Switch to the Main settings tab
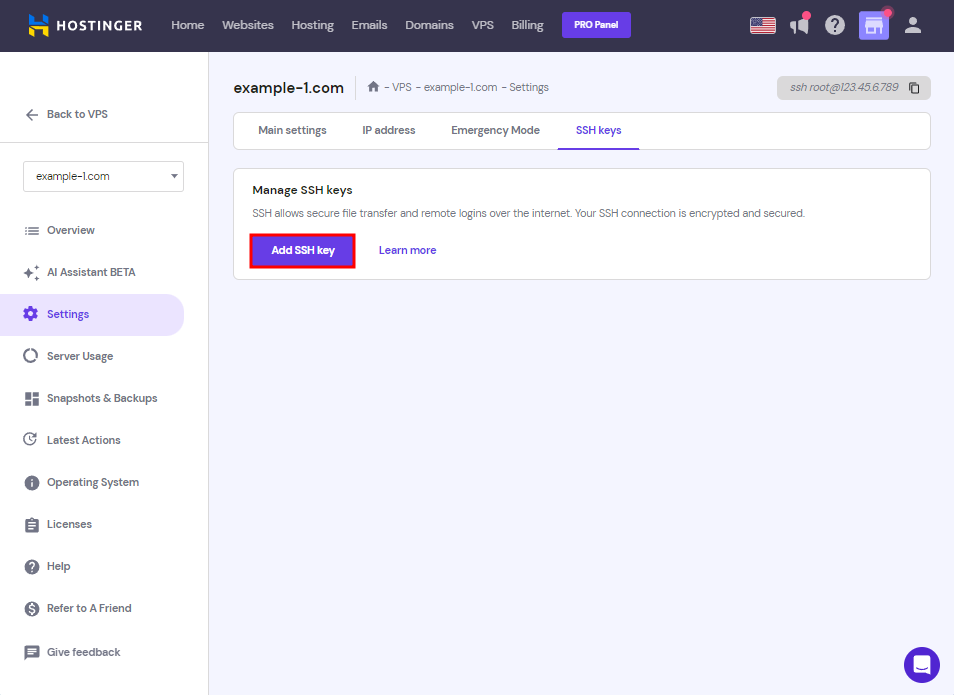Viewport: 954px width, 695px height. tap(292, 130)
